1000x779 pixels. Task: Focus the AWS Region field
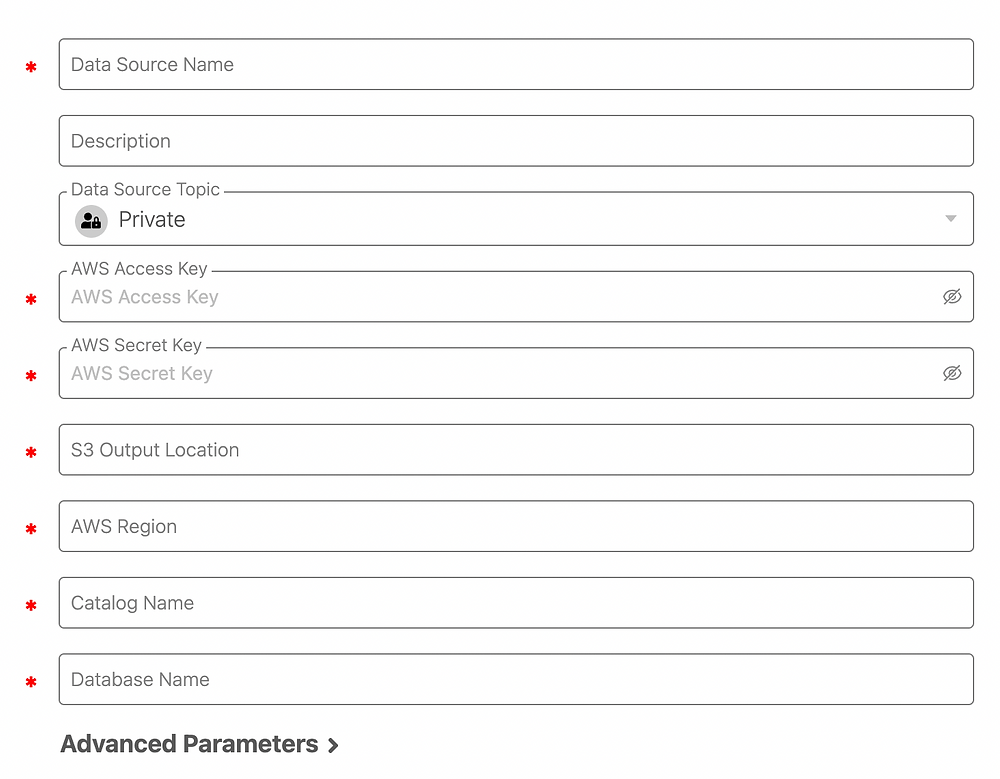pyautogui.click(x=516, y=526)
